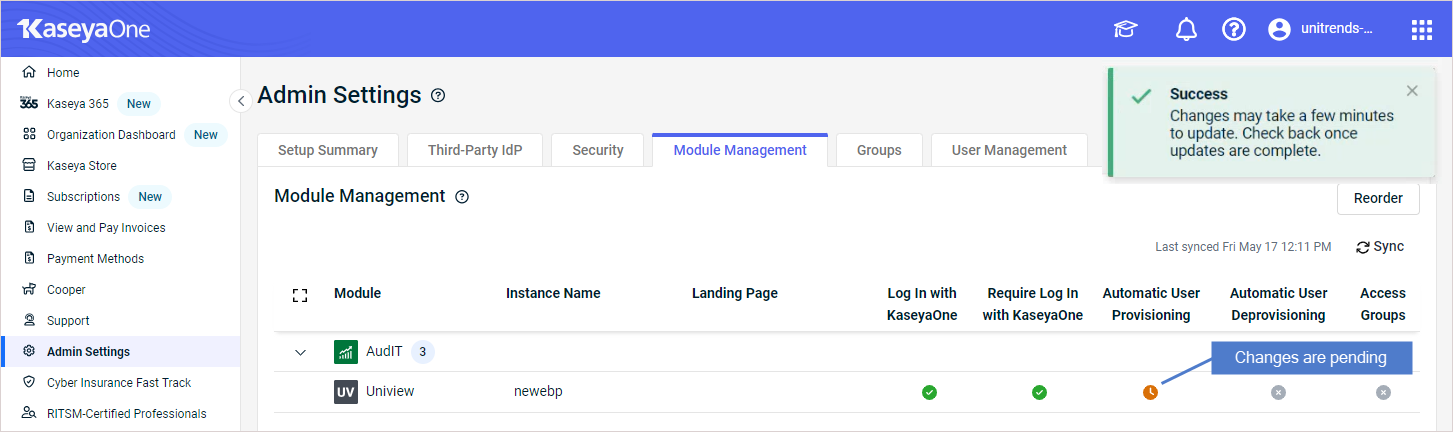Click the Module column header
The height and width of the screenshot is (432, 1453).
tap(358, 294)
